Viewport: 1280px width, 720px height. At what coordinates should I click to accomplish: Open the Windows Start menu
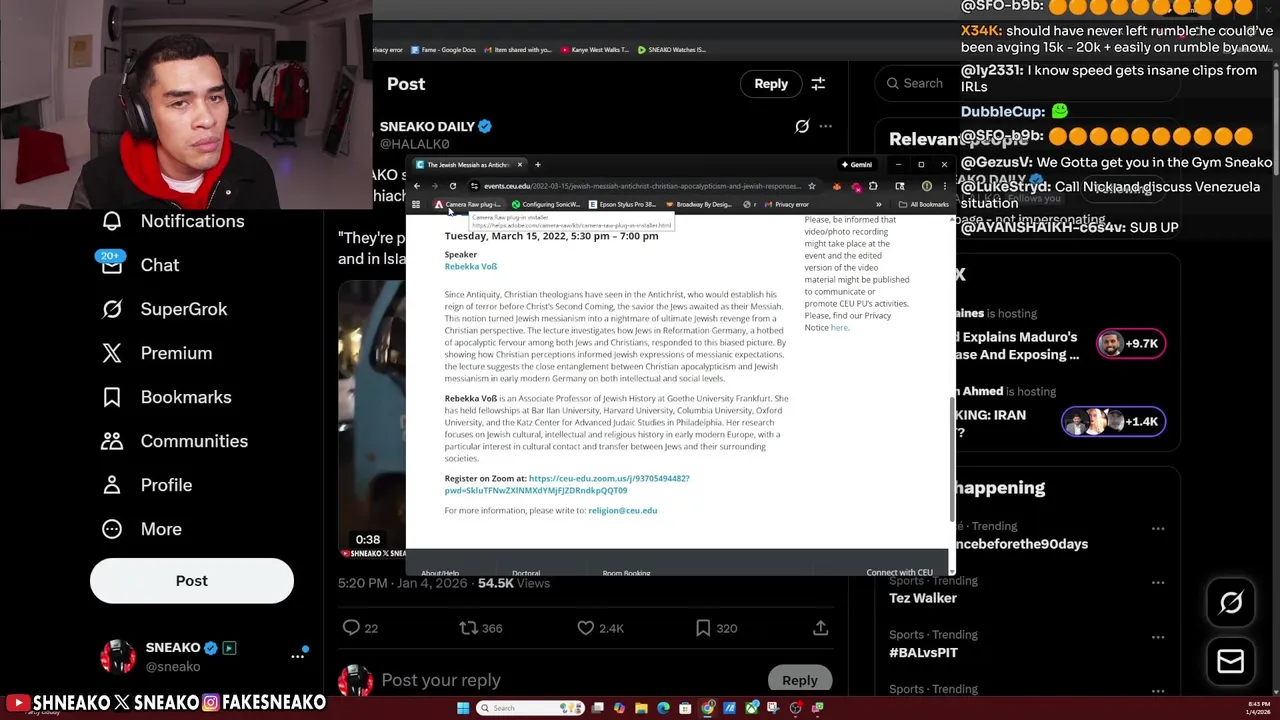coord(463,708)
